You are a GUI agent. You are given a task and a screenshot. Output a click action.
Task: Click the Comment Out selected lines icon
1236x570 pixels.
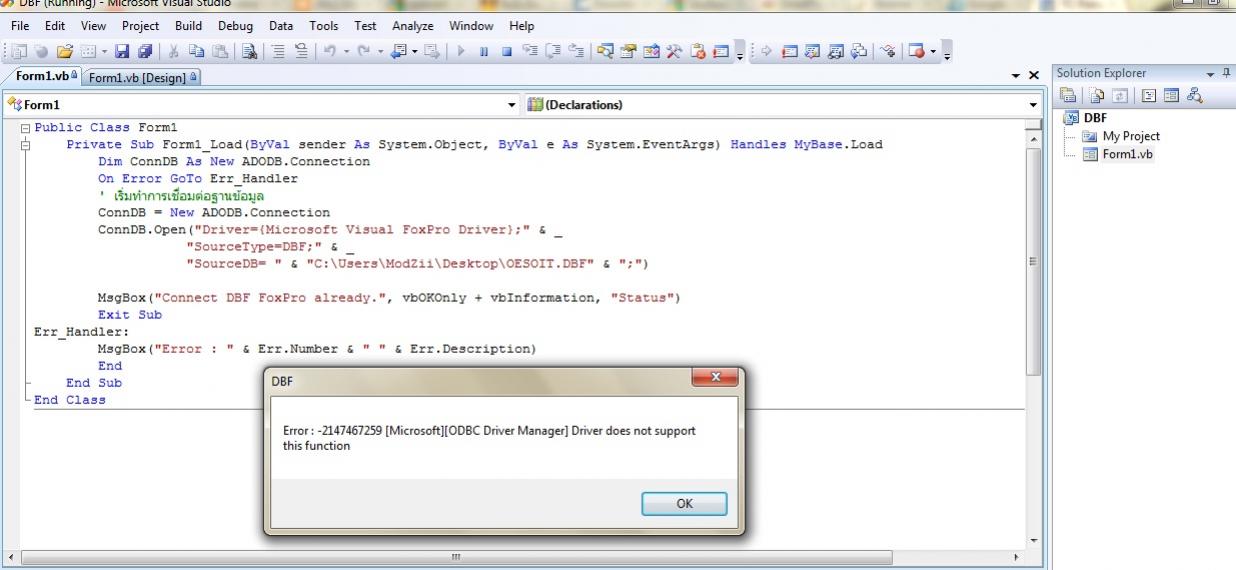277,50
